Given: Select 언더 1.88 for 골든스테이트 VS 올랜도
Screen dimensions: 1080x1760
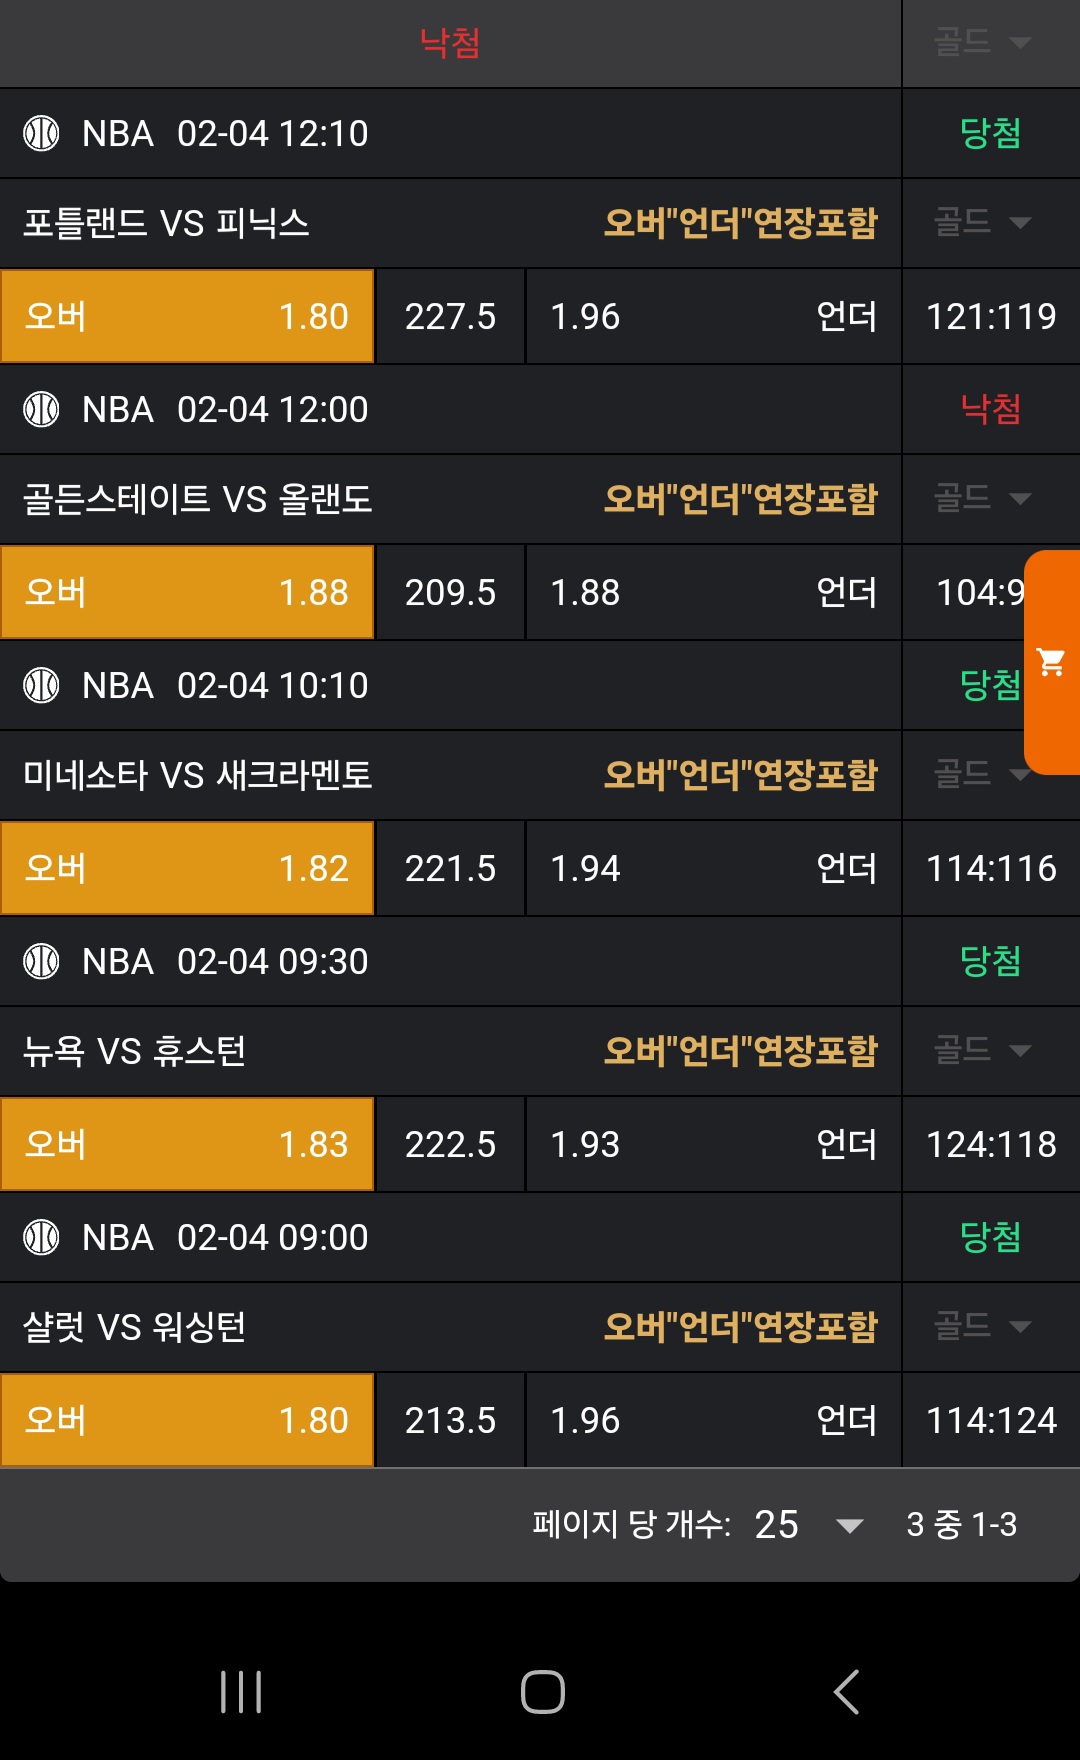Looking at the screenshot, I should tap(713, 592).
